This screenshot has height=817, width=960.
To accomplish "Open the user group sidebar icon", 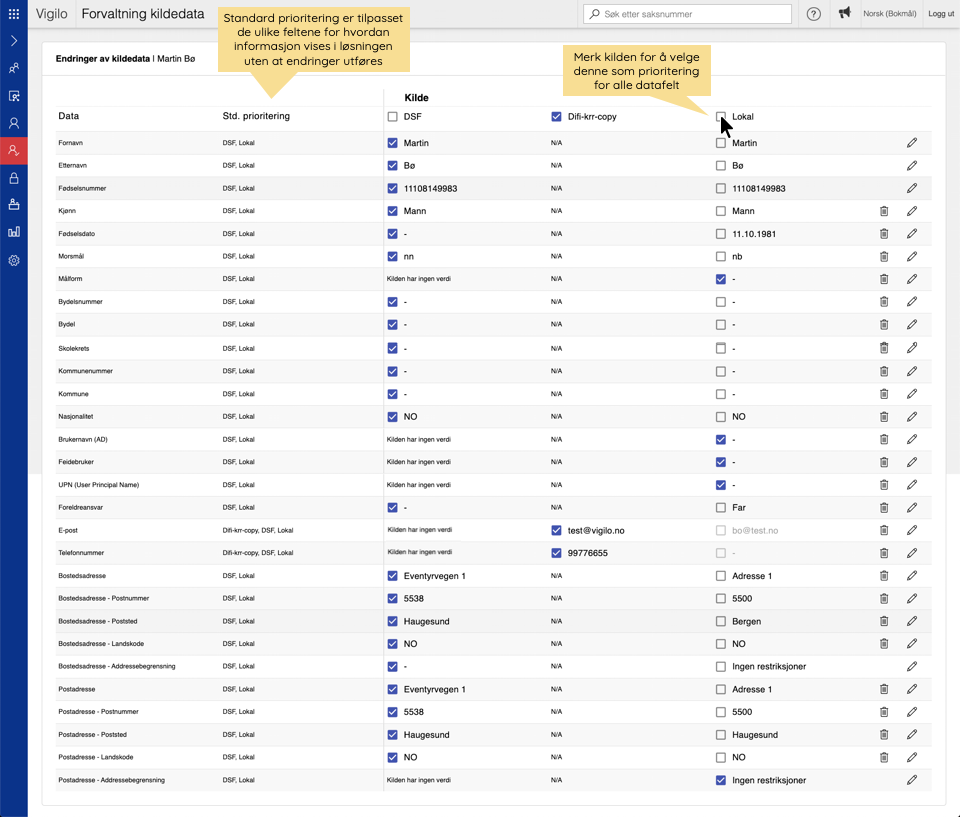I will coord(13,68).
